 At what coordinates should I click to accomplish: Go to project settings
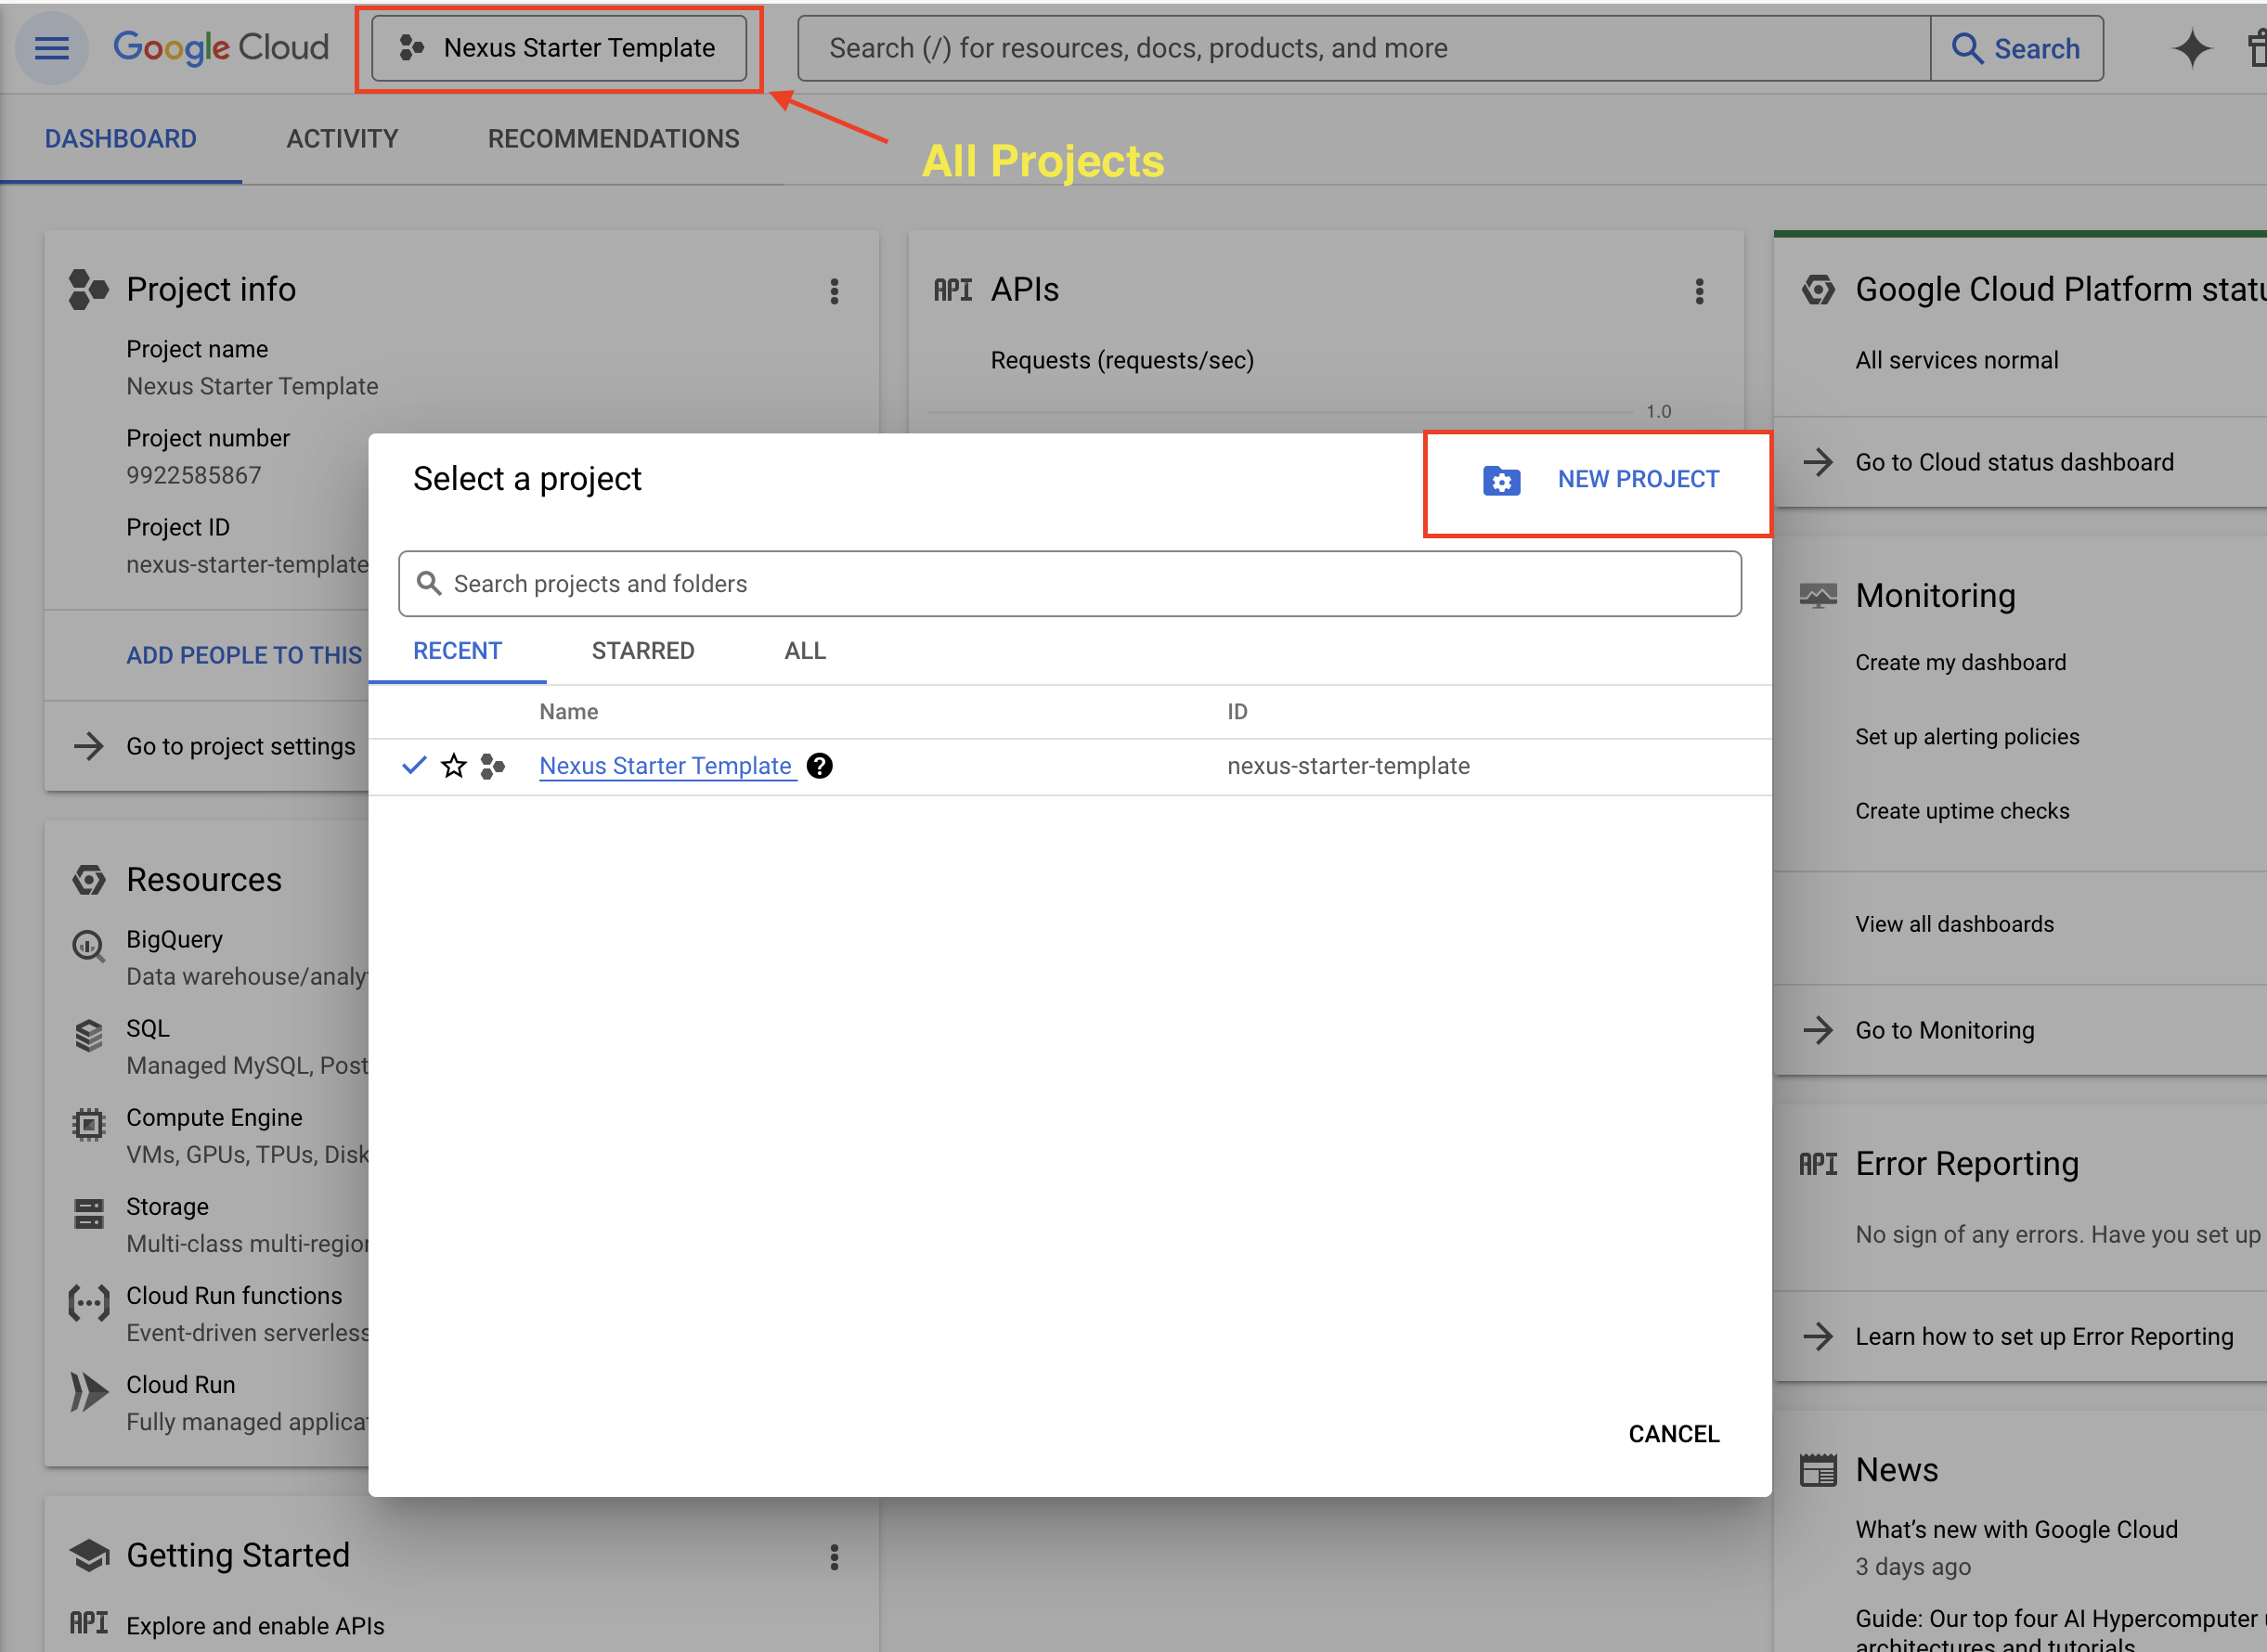click(240, 746)
